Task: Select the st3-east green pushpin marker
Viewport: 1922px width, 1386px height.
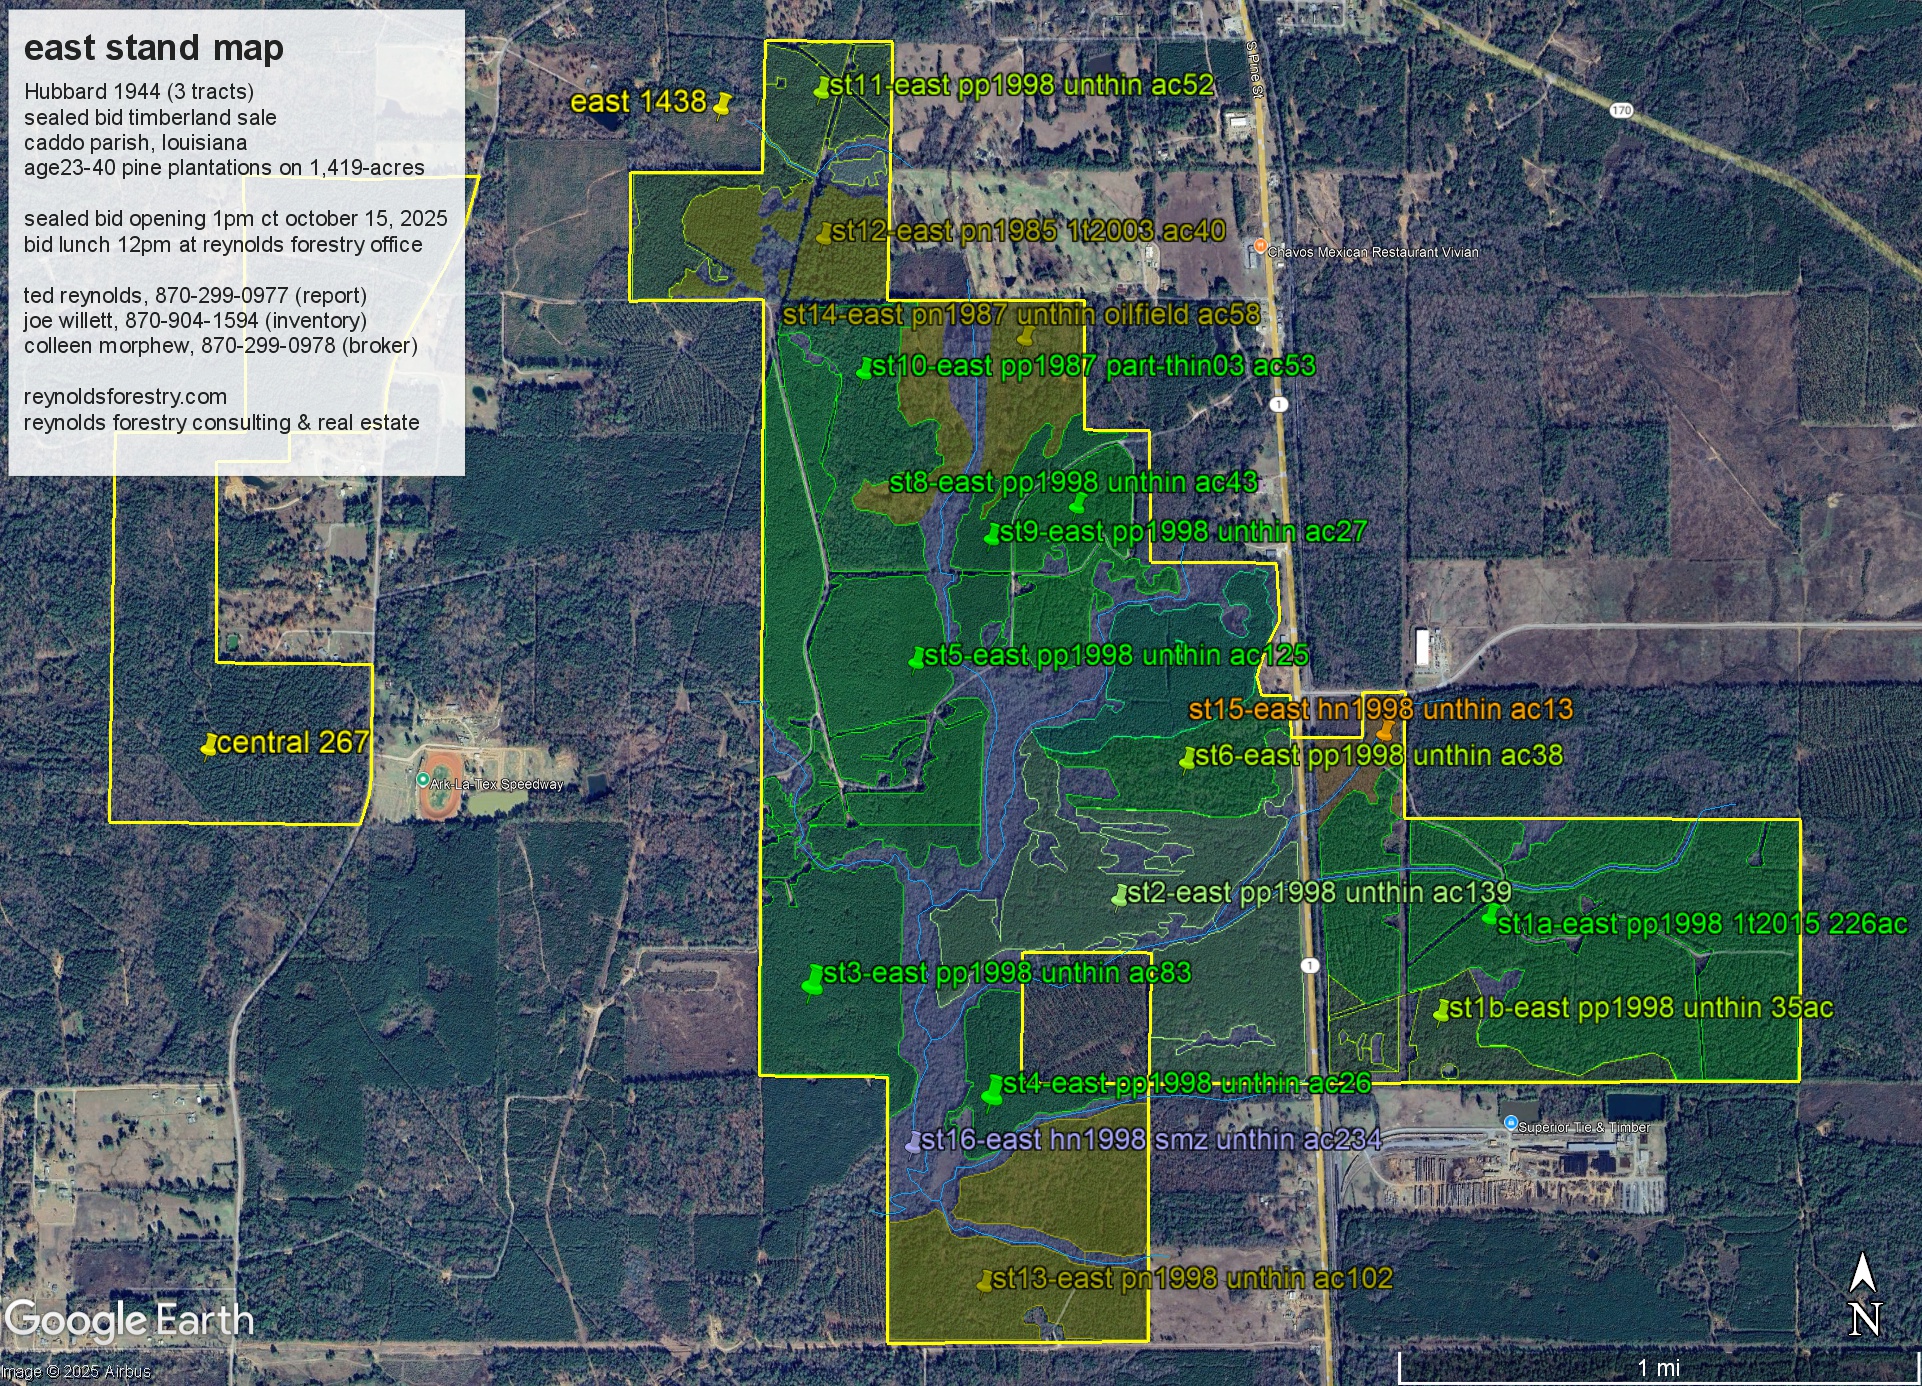Action: pos(813,981)
